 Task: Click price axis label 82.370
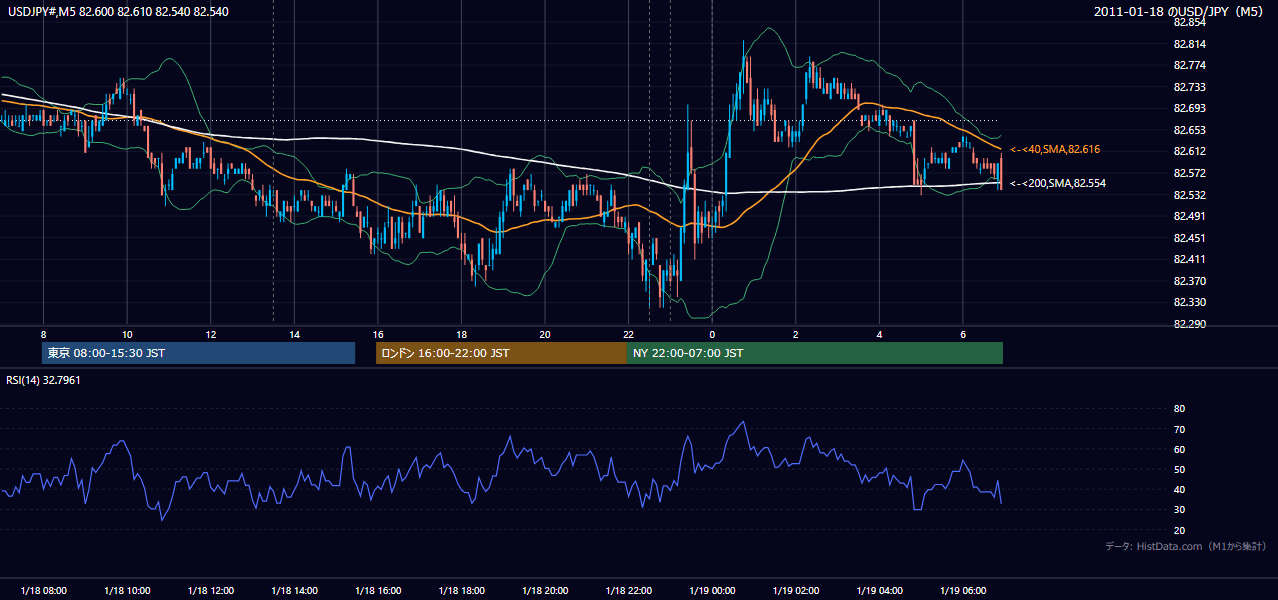[x=1189, y=281]
